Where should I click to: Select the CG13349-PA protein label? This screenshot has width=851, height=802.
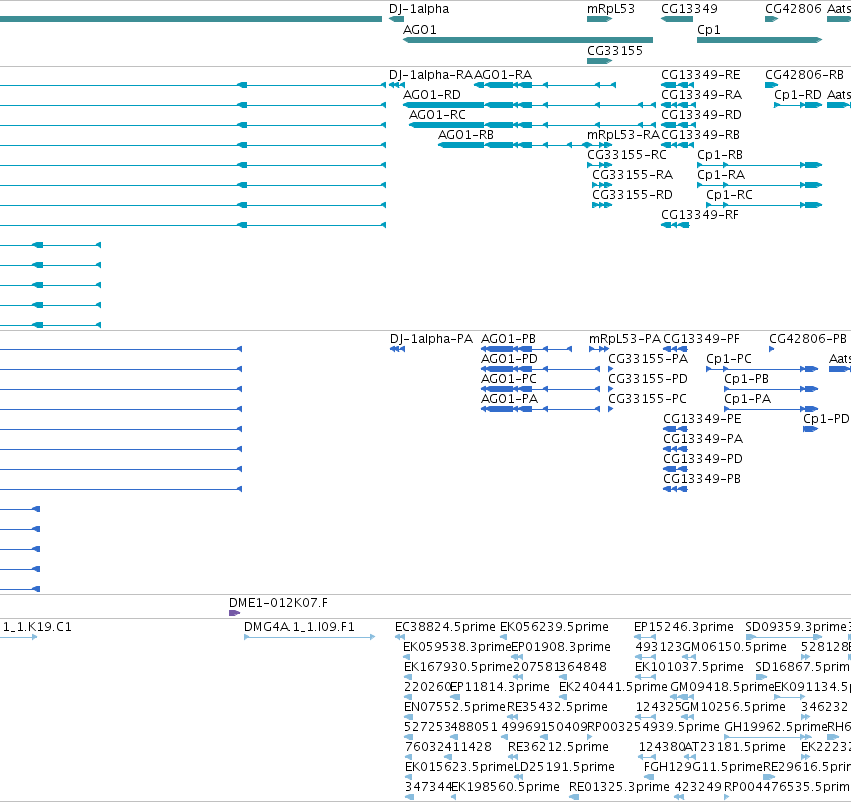coord(703,439)
